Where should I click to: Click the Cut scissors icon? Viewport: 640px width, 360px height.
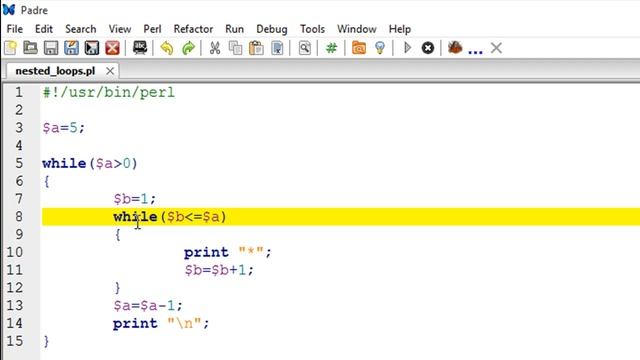(215, 48)
